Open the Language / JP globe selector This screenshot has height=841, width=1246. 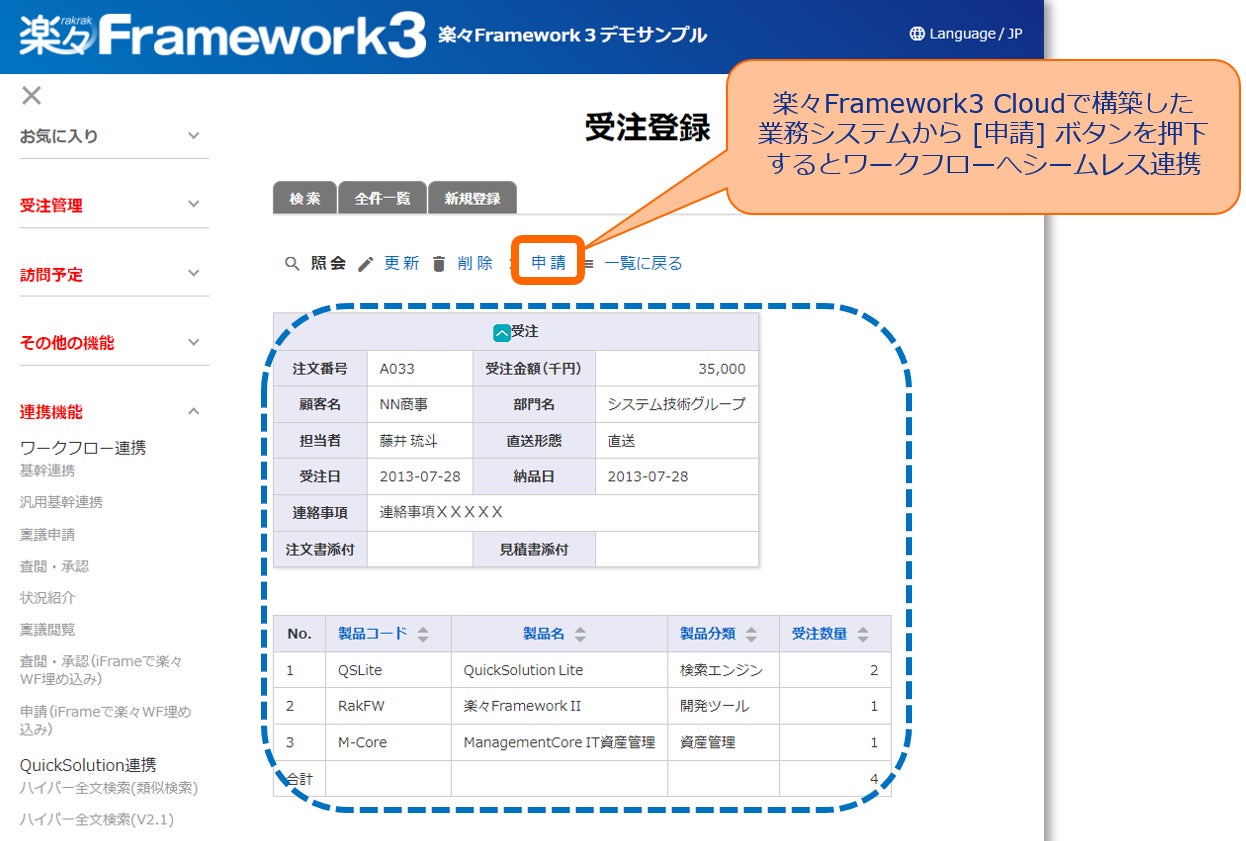965,34
